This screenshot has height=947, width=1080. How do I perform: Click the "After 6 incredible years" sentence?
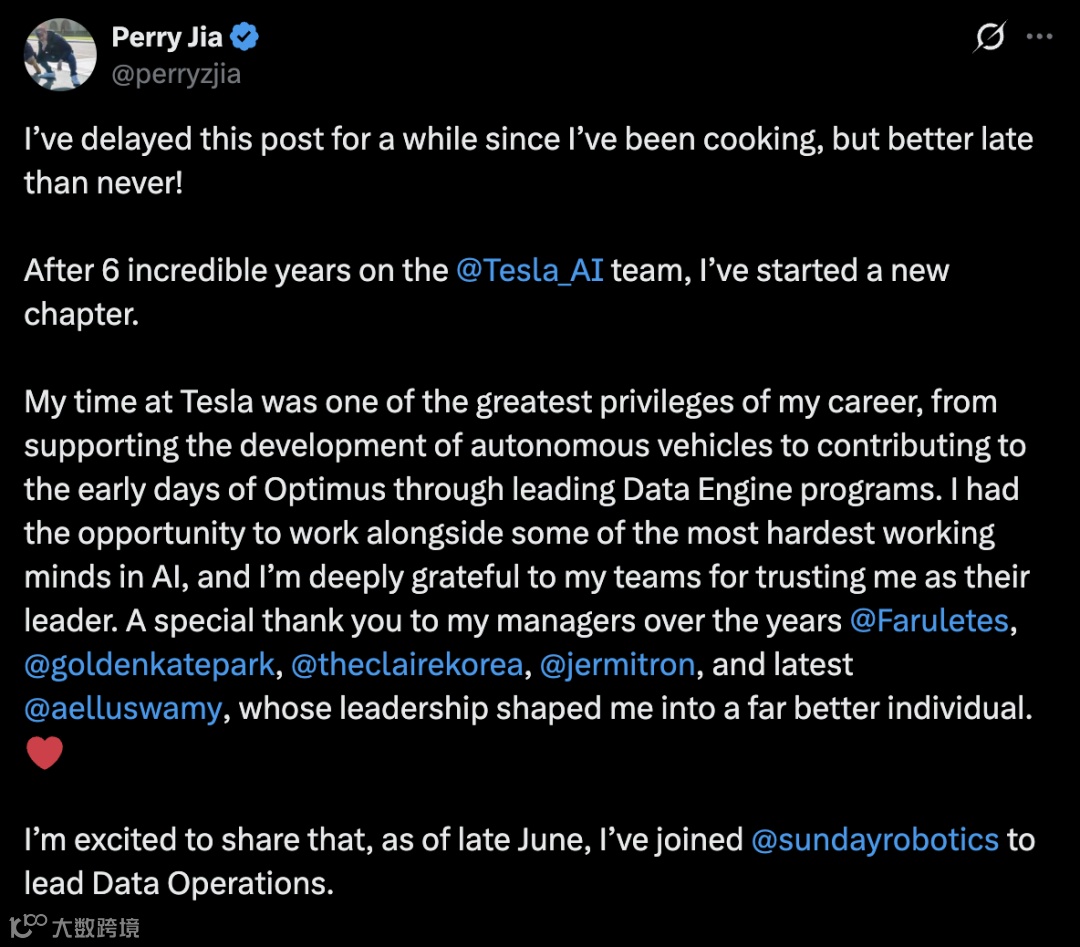[240, 270]
